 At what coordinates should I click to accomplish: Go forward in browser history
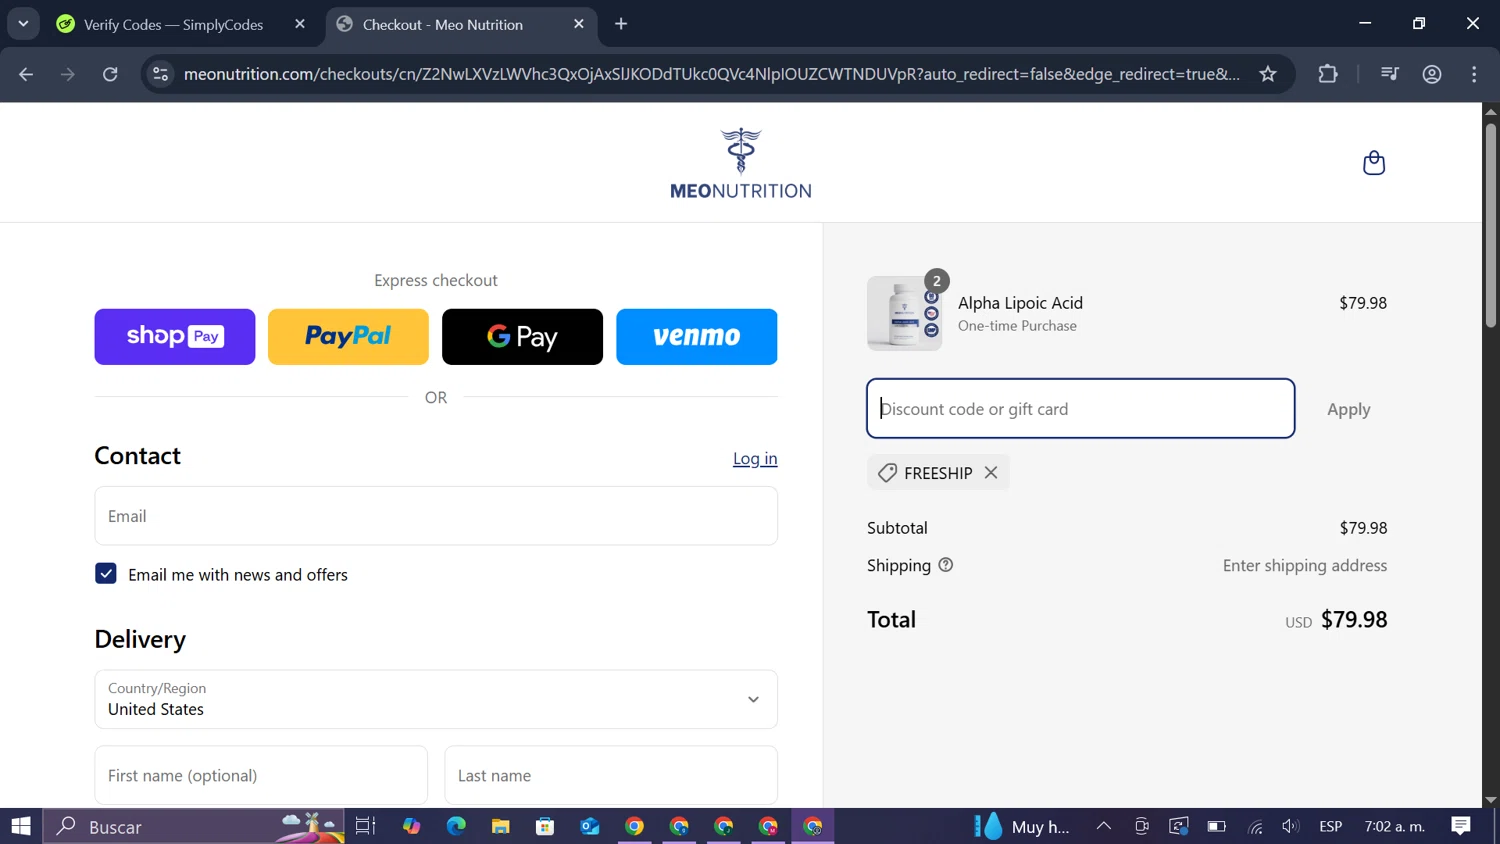(68, 74)
